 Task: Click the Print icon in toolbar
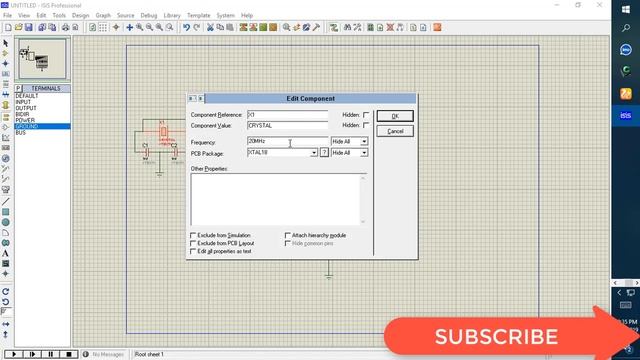click(x=65, y=27)
